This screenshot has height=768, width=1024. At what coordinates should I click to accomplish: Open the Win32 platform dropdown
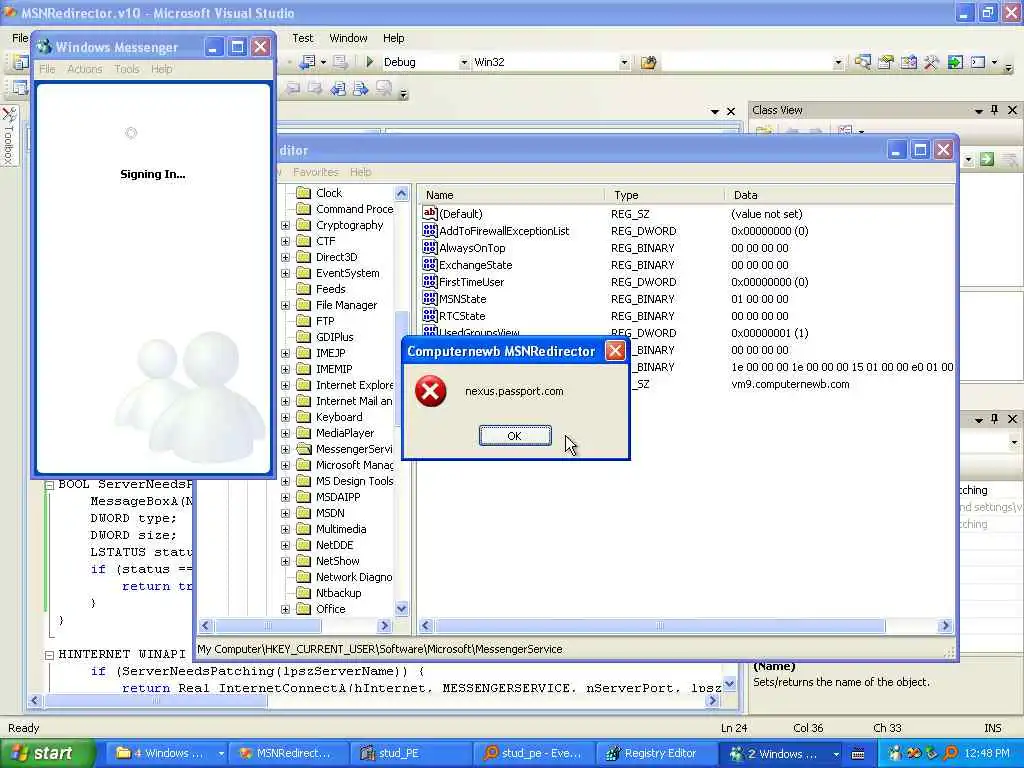624,63
